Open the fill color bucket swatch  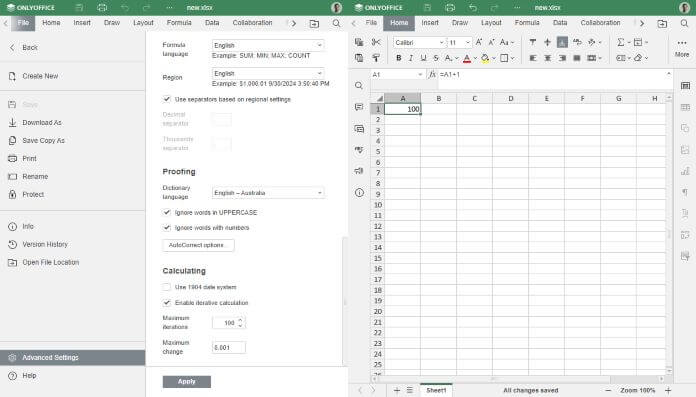485,58
